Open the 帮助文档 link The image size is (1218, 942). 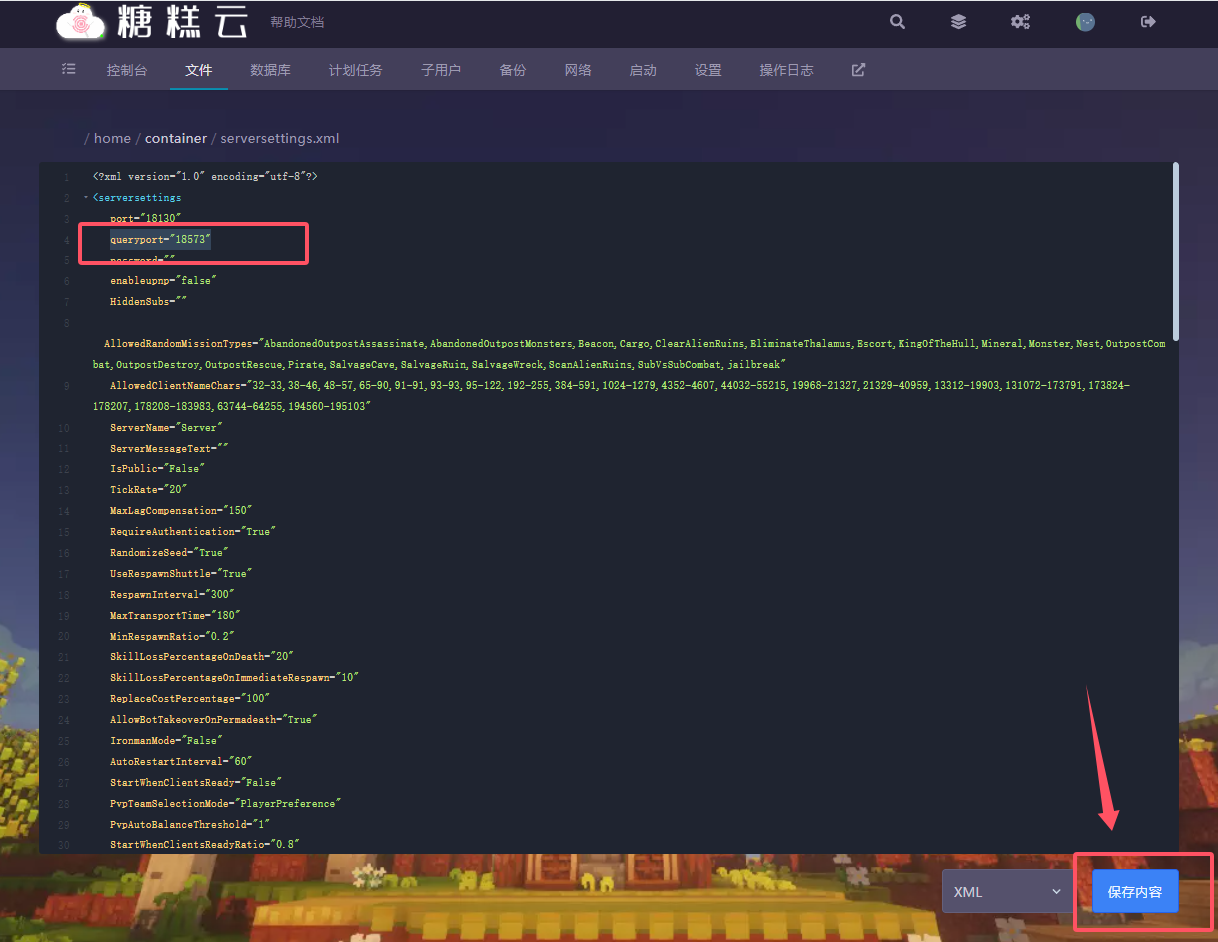pyautogui.click(x=297, y=22)
